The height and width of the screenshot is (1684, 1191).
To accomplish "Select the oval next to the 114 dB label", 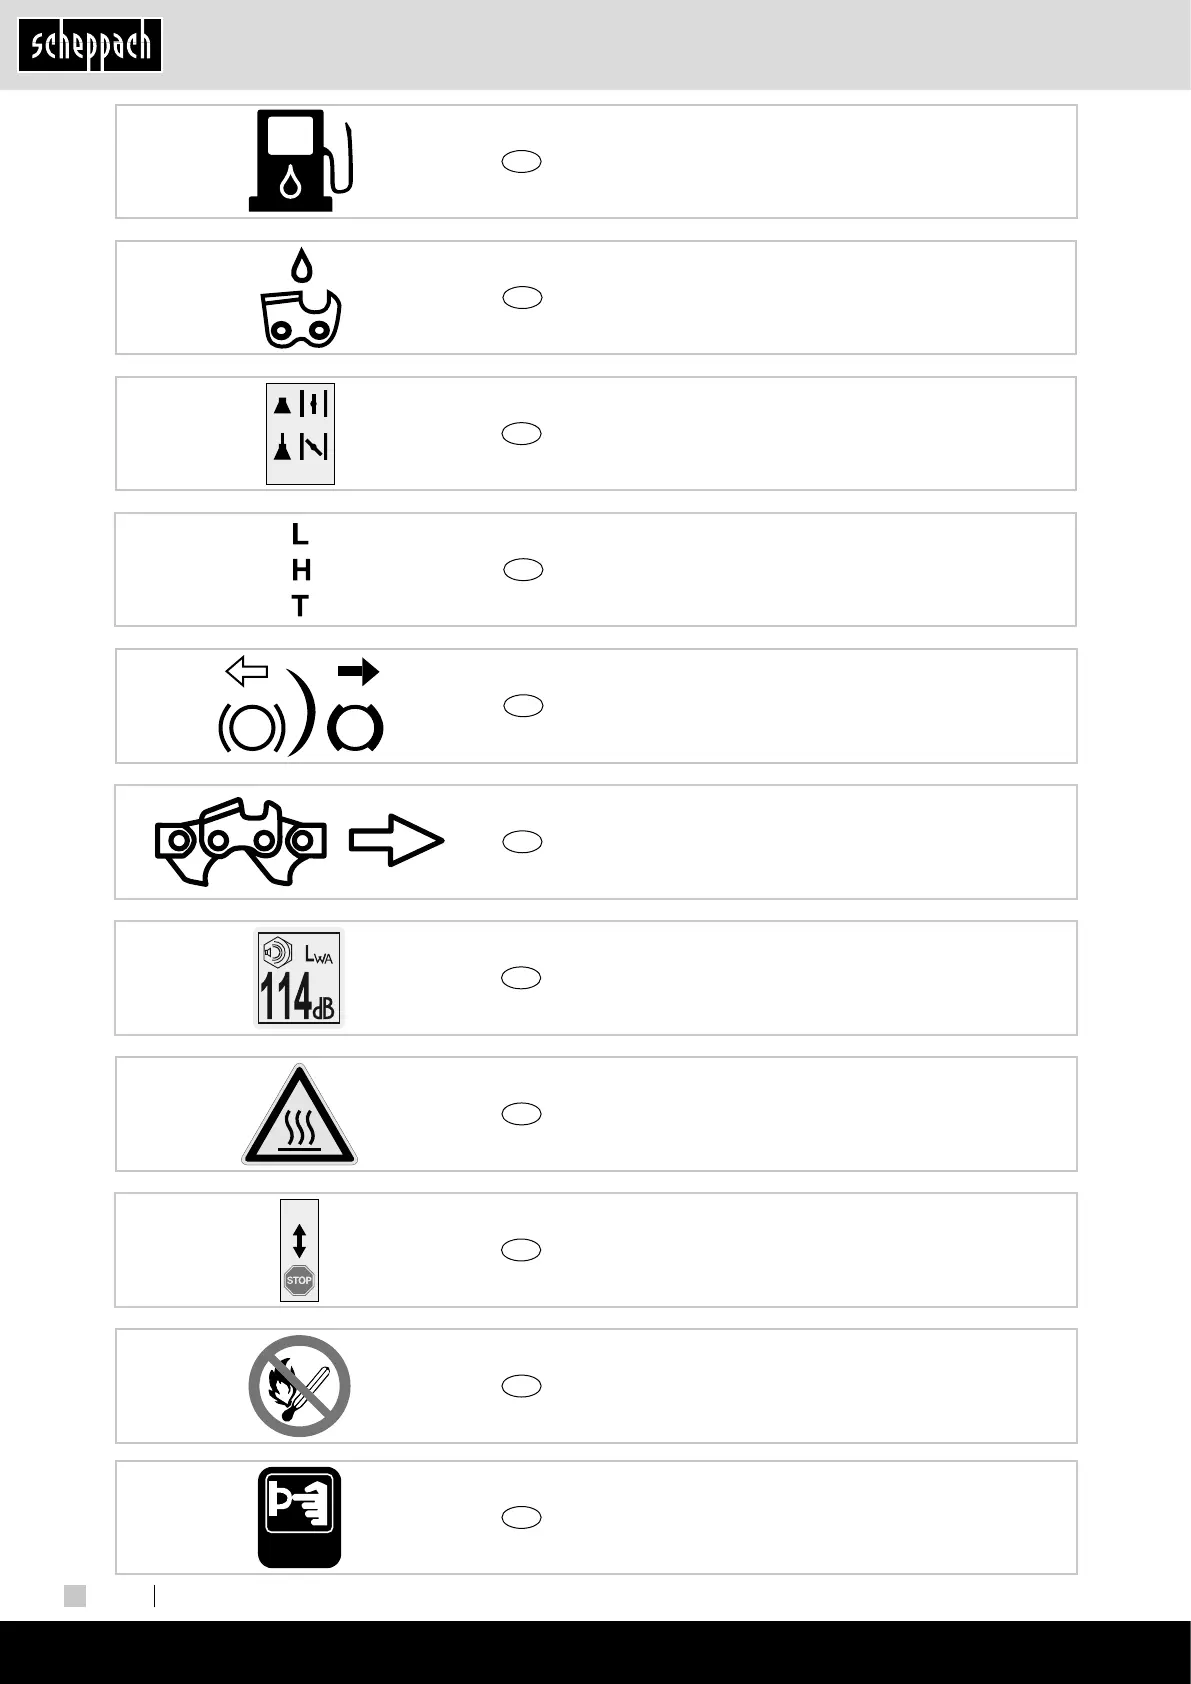I will (521, 978).
